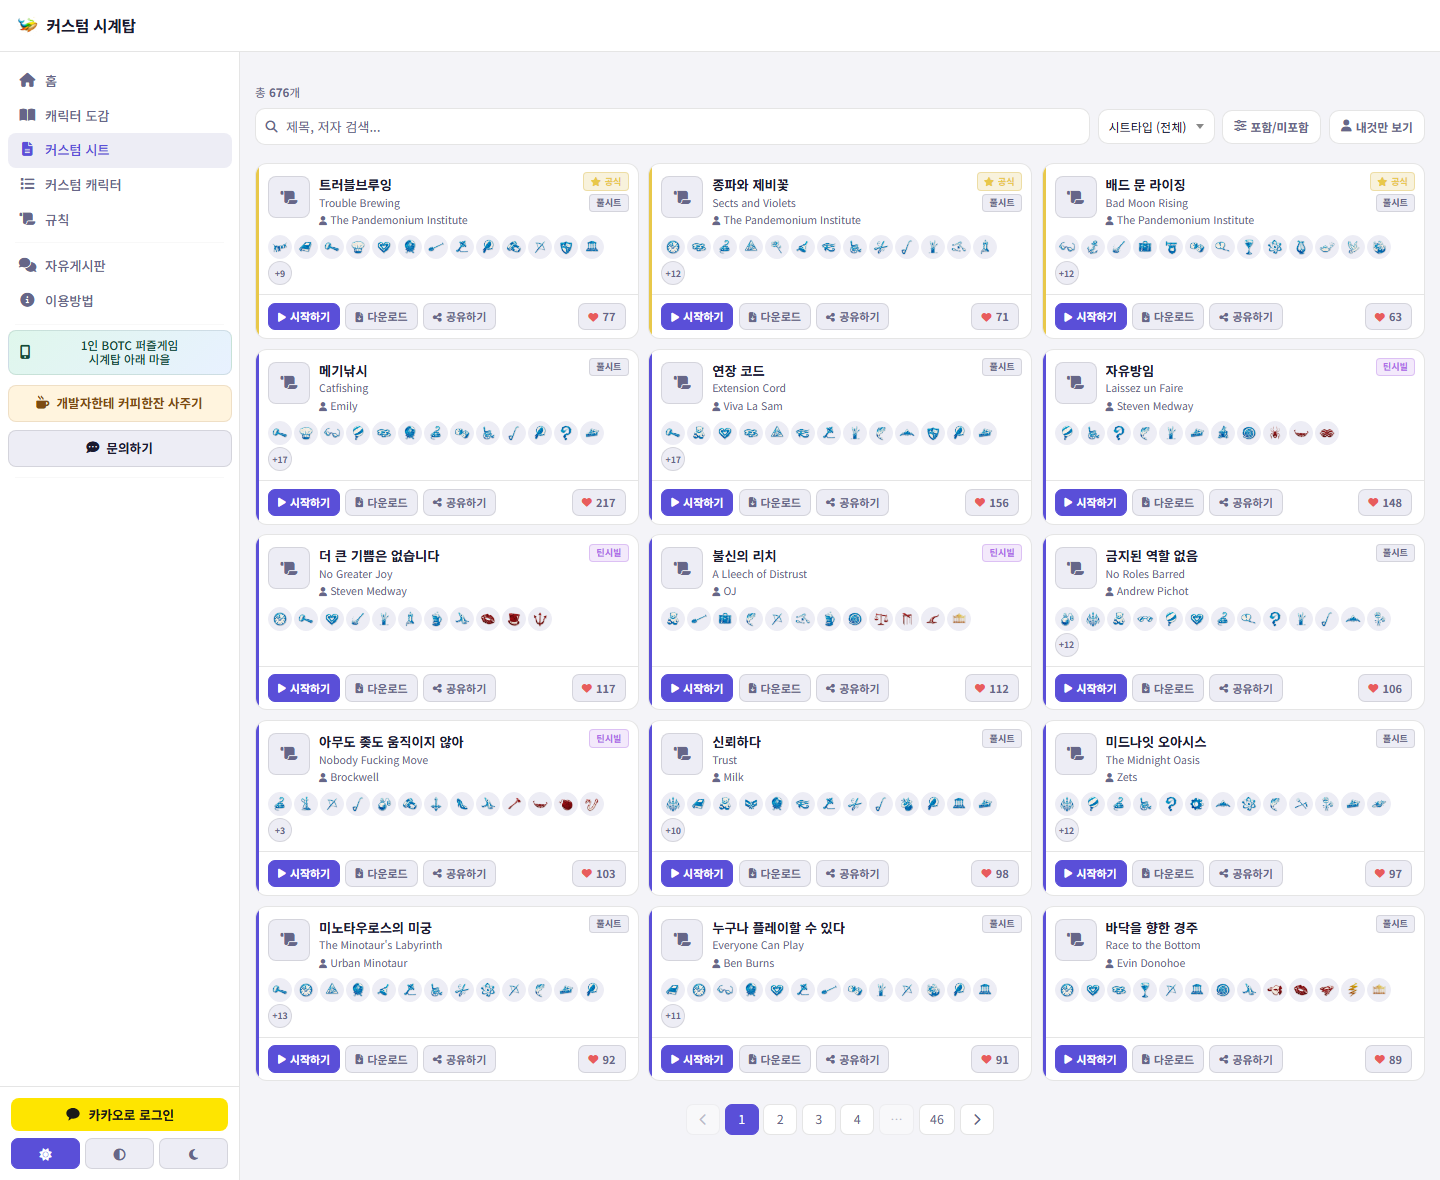This screenshot has width=1440, height=1180.
Task: Like 신뢰하다 heart 98
Action: click(x=995, y=874)
